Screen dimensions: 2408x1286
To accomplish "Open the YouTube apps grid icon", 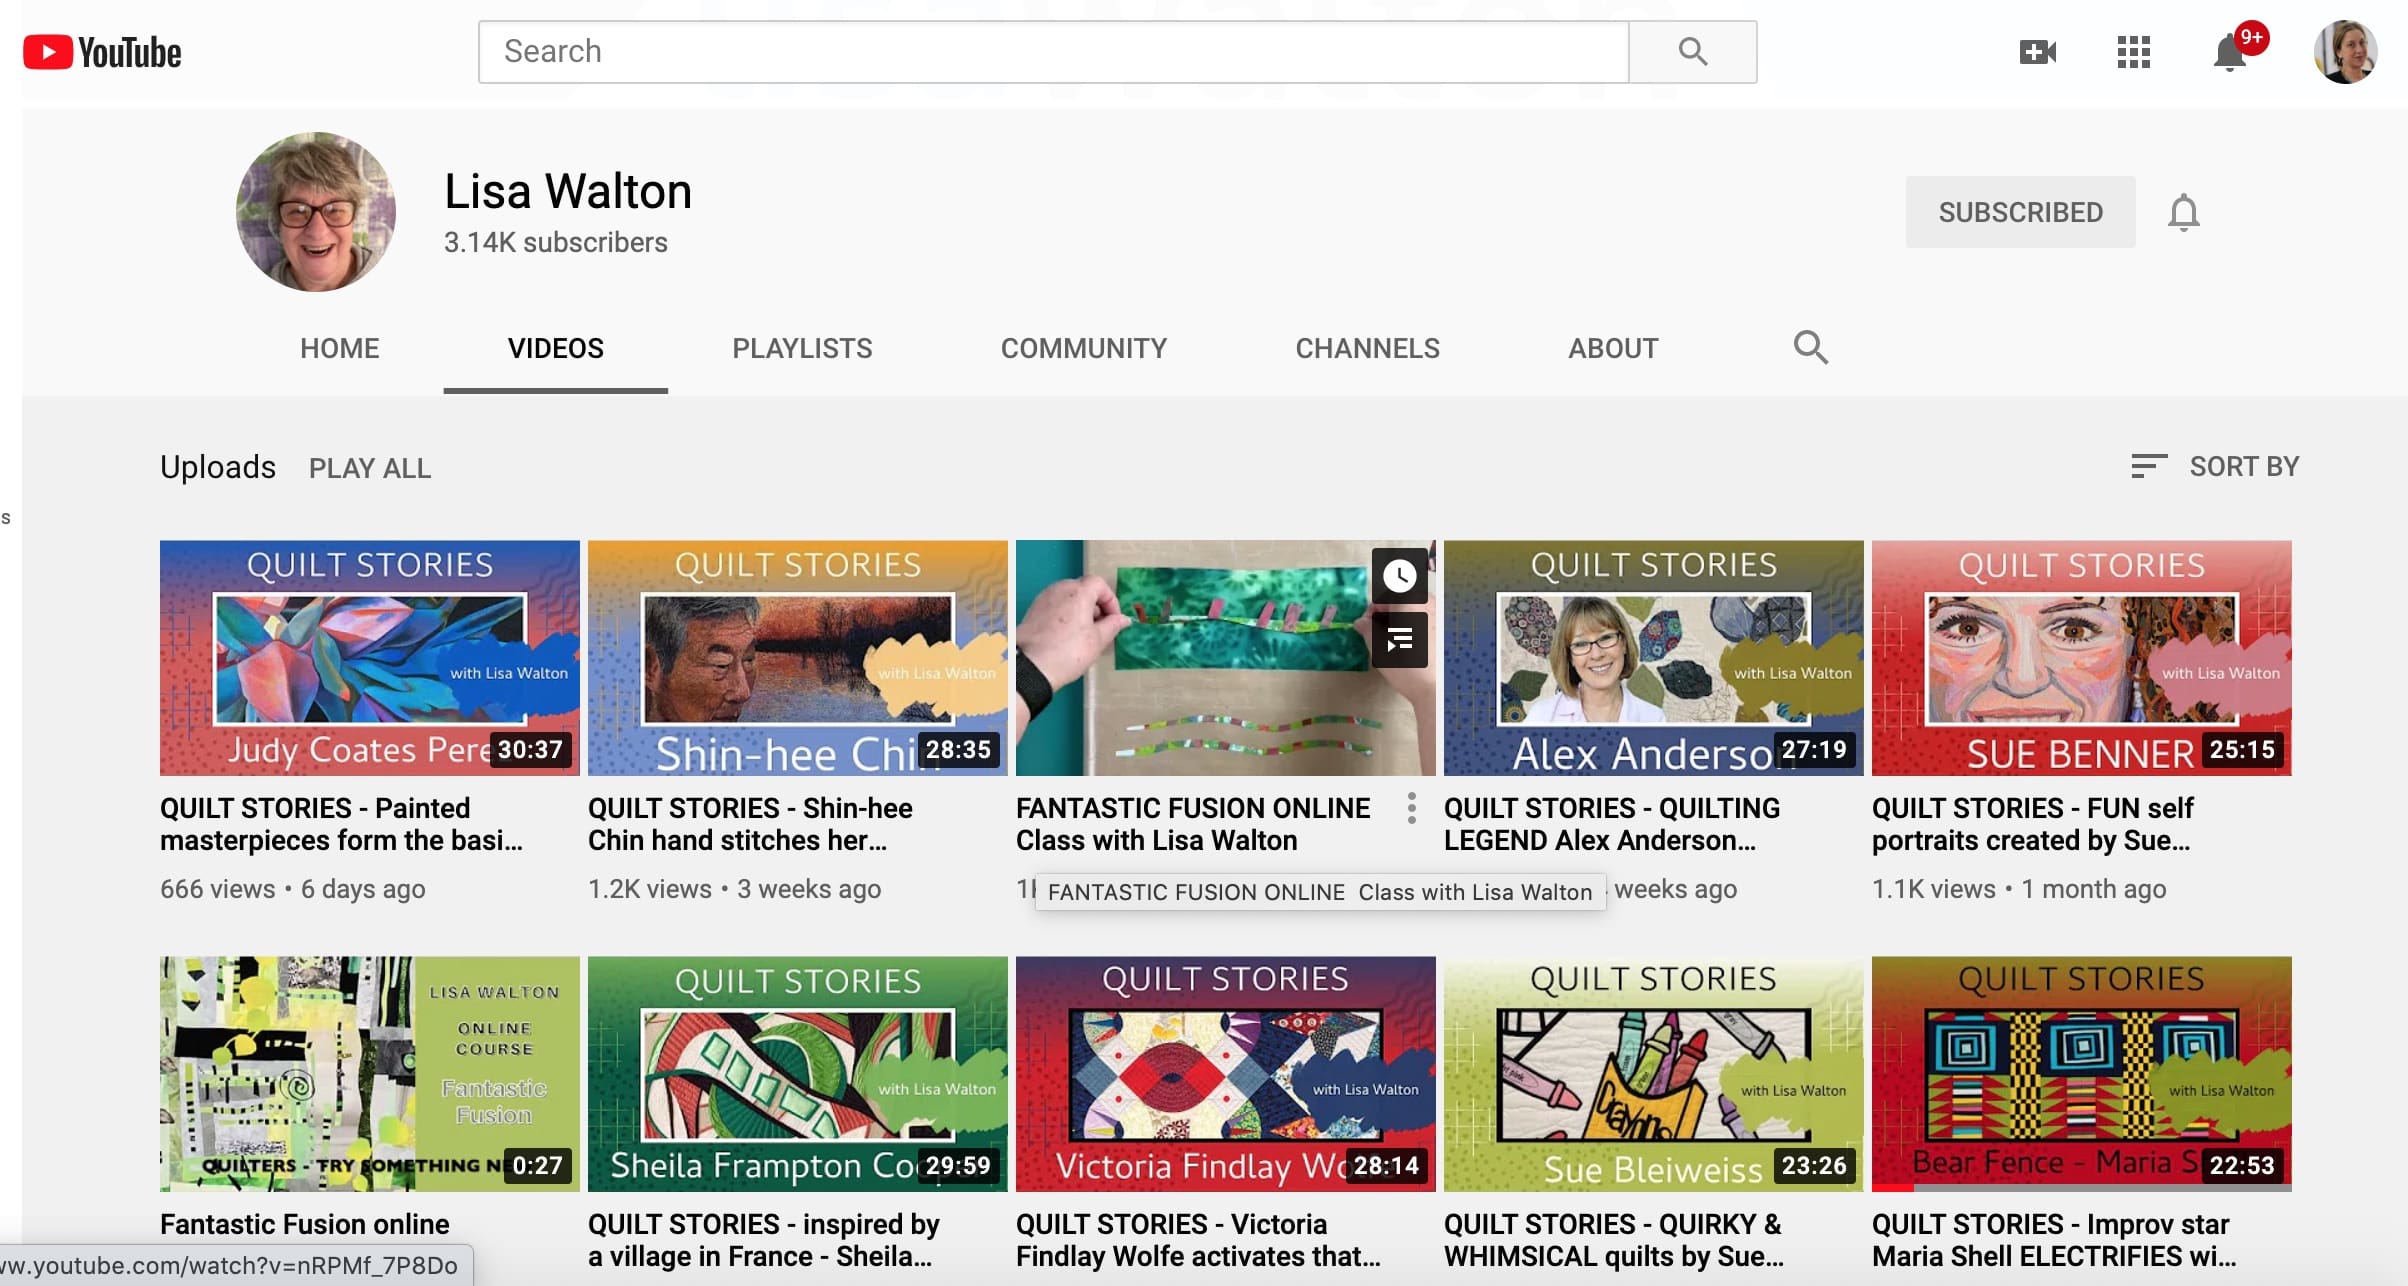I will [2133, 52].
